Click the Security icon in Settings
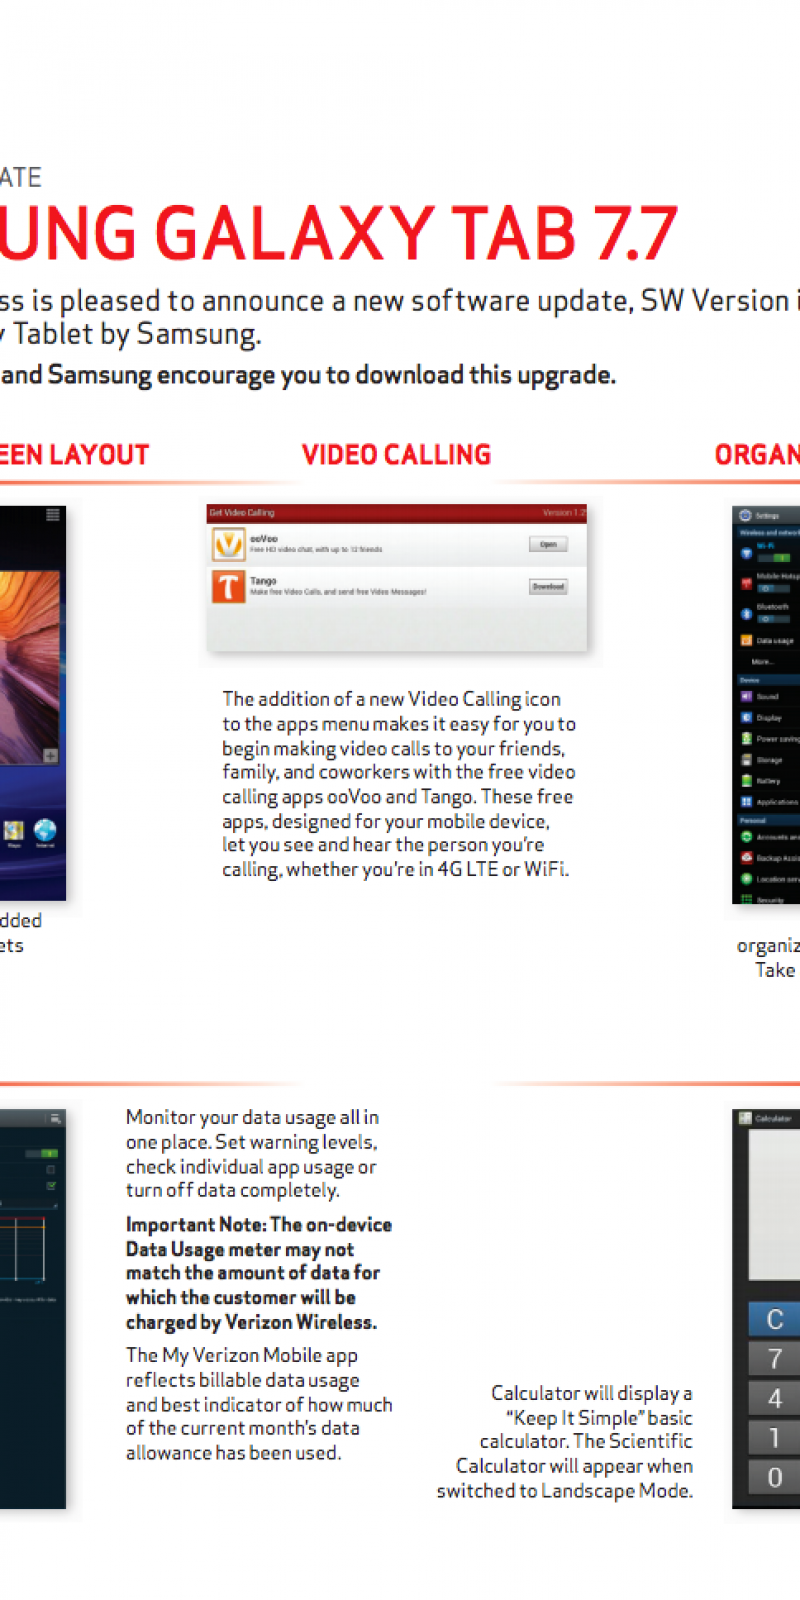Screen dimensions: 800x1600 (x=746, y=898)
